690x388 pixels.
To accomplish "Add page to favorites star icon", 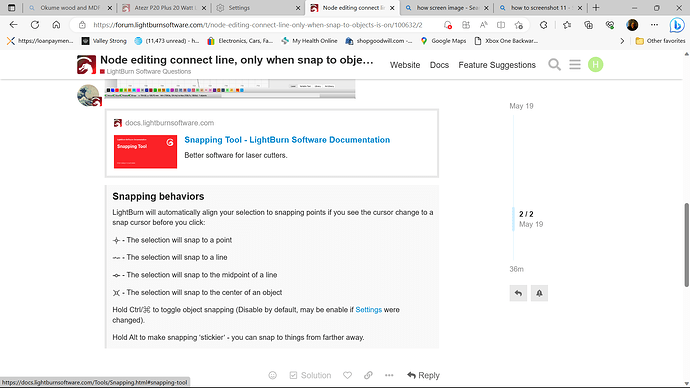I will (x=518, y=25).
